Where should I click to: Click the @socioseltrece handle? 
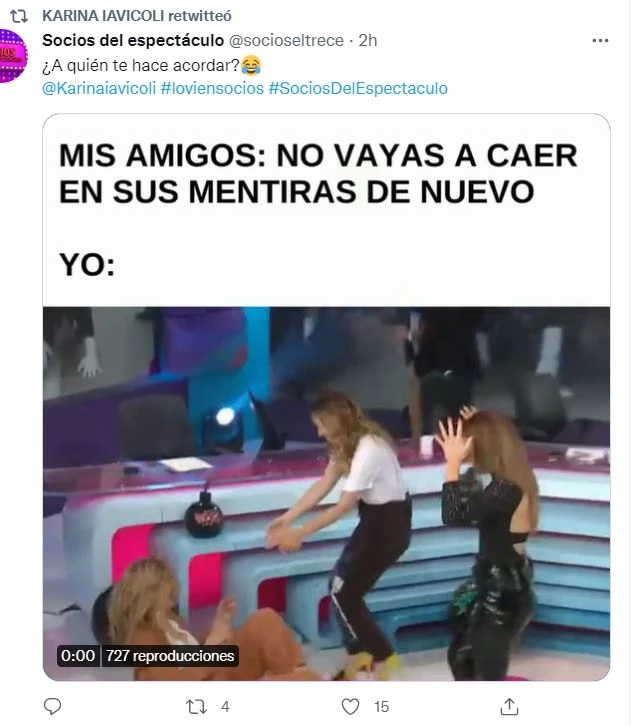286,41
